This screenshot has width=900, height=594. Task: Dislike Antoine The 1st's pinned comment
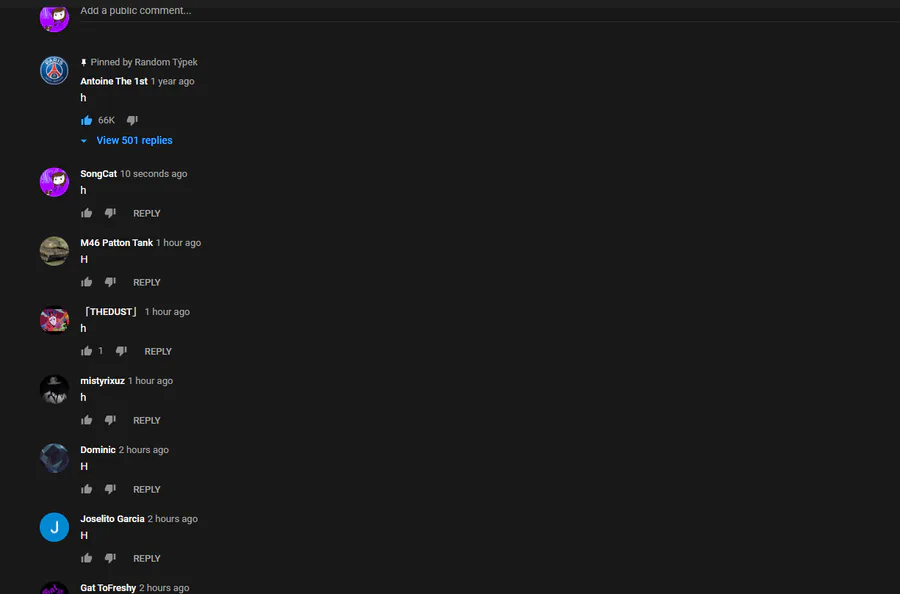(x=133, y=121)
